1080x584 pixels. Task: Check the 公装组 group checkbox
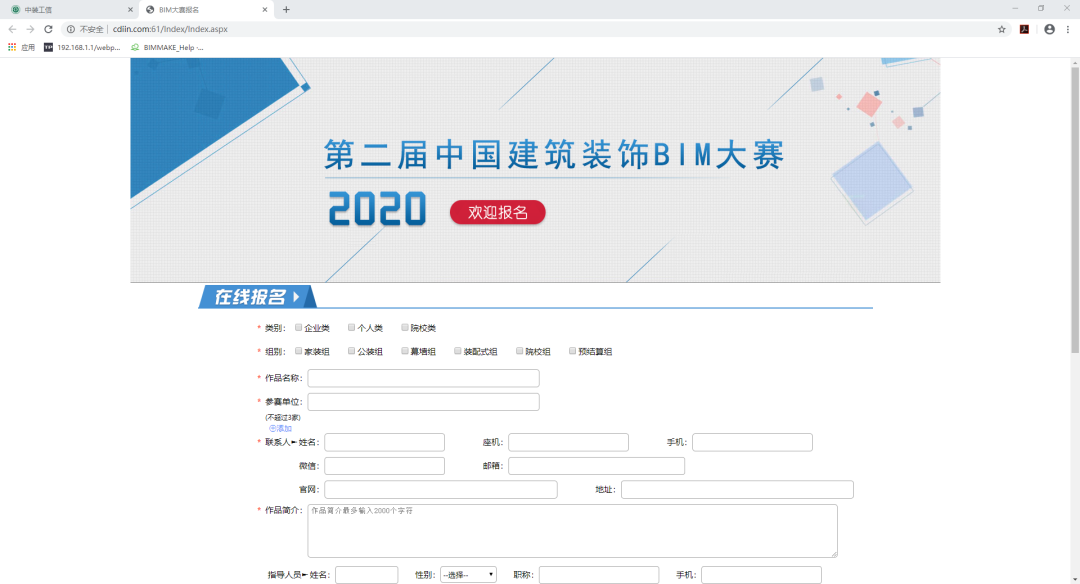coord(351,351)
